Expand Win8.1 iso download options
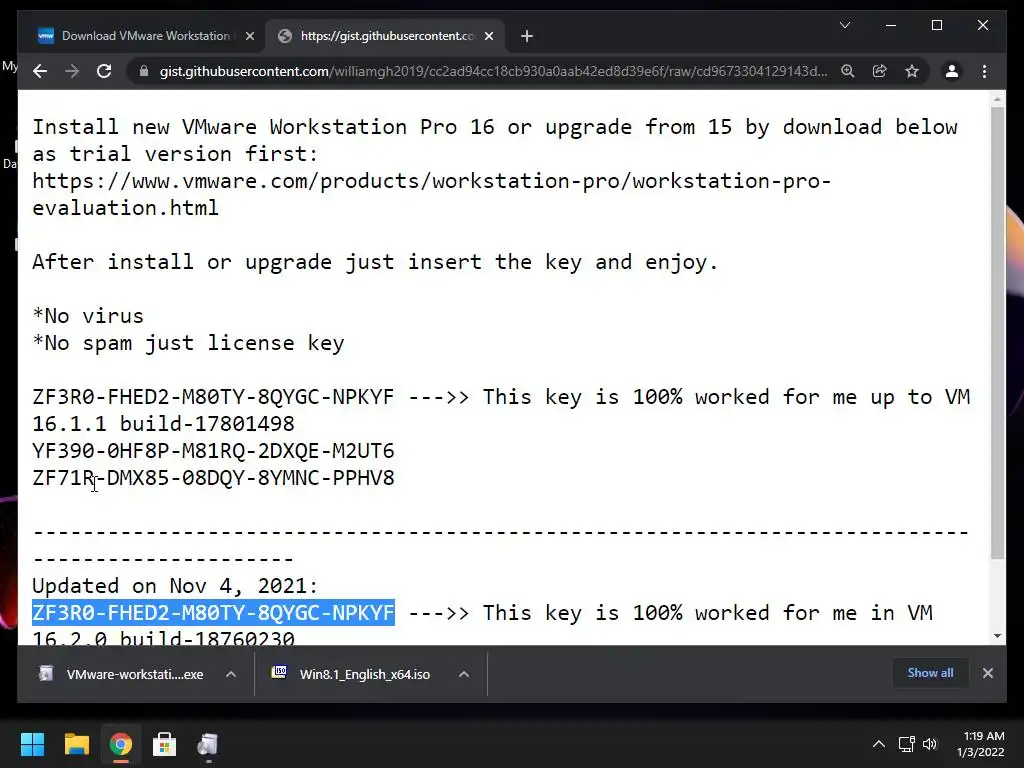1024x768 pixels. point(464,674)
